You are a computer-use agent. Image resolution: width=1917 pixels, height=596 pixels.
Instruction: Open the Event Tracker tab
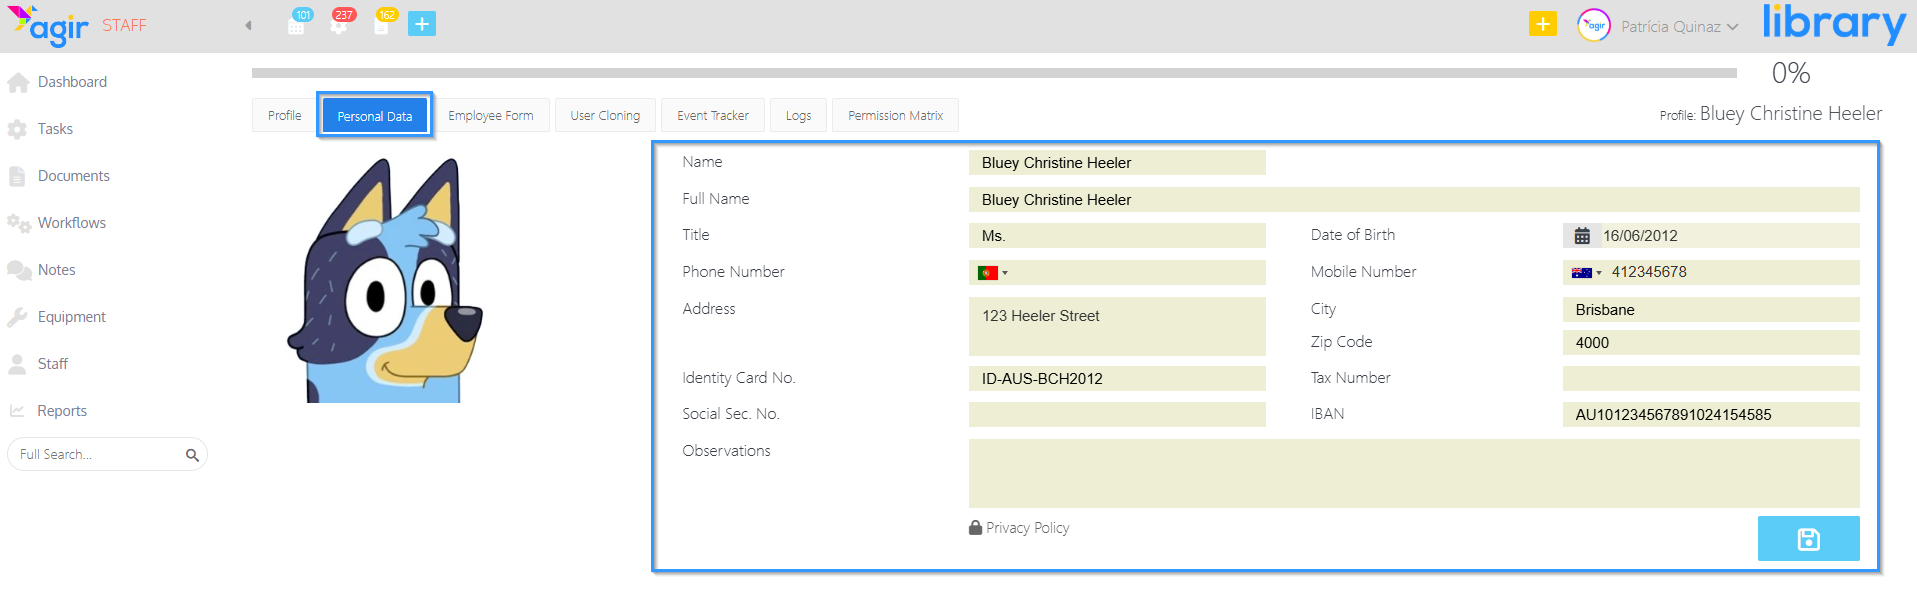tap(713, 115)
